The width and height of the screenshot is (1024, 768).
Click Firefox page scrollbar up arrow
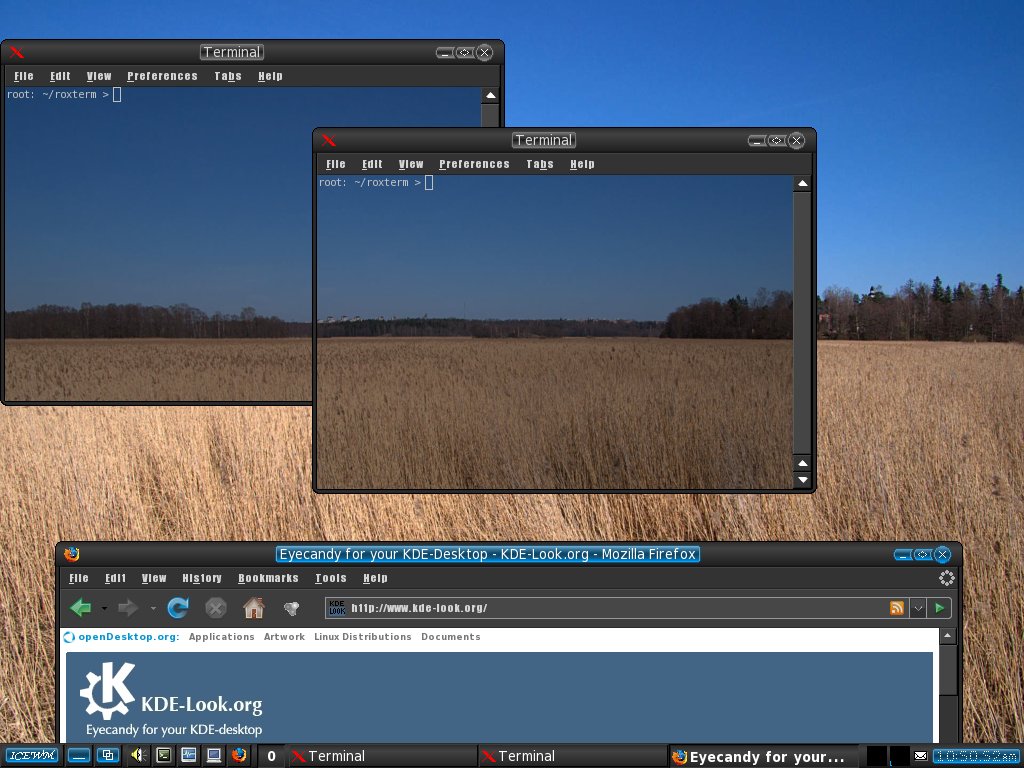tap(948, 635)
